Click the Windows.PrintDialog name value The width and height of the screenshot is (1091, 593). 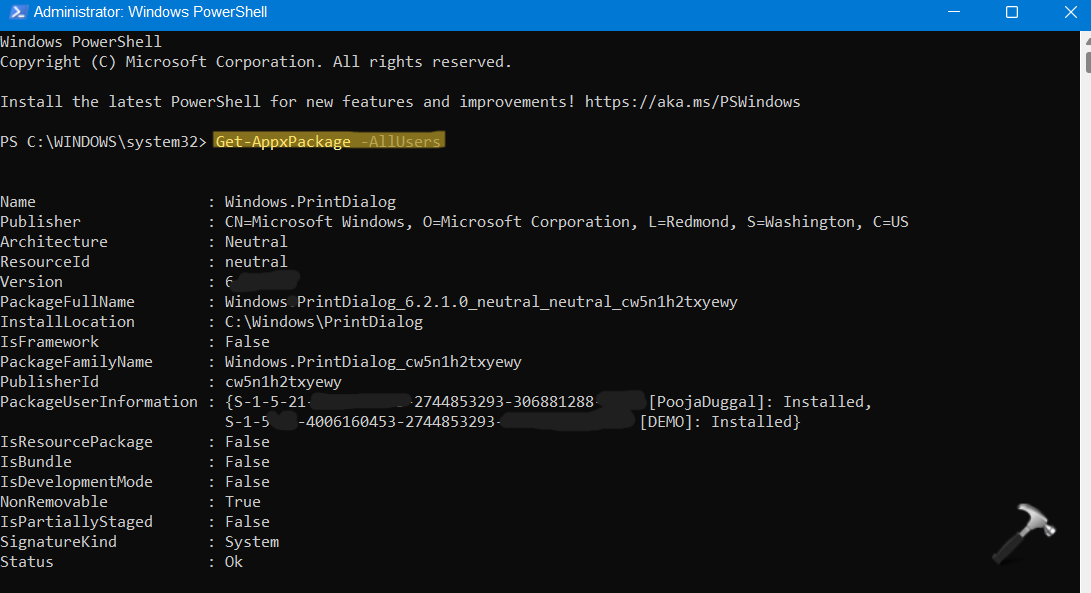[x=310, y=202]
